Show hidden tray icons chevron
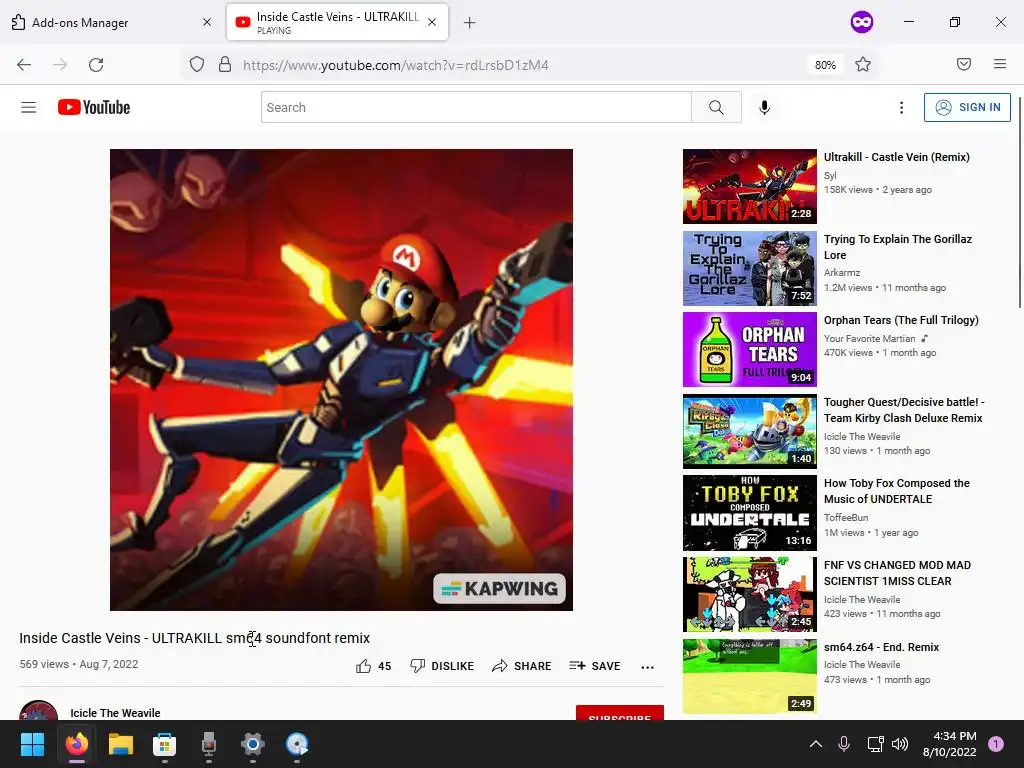 point(816,744)
